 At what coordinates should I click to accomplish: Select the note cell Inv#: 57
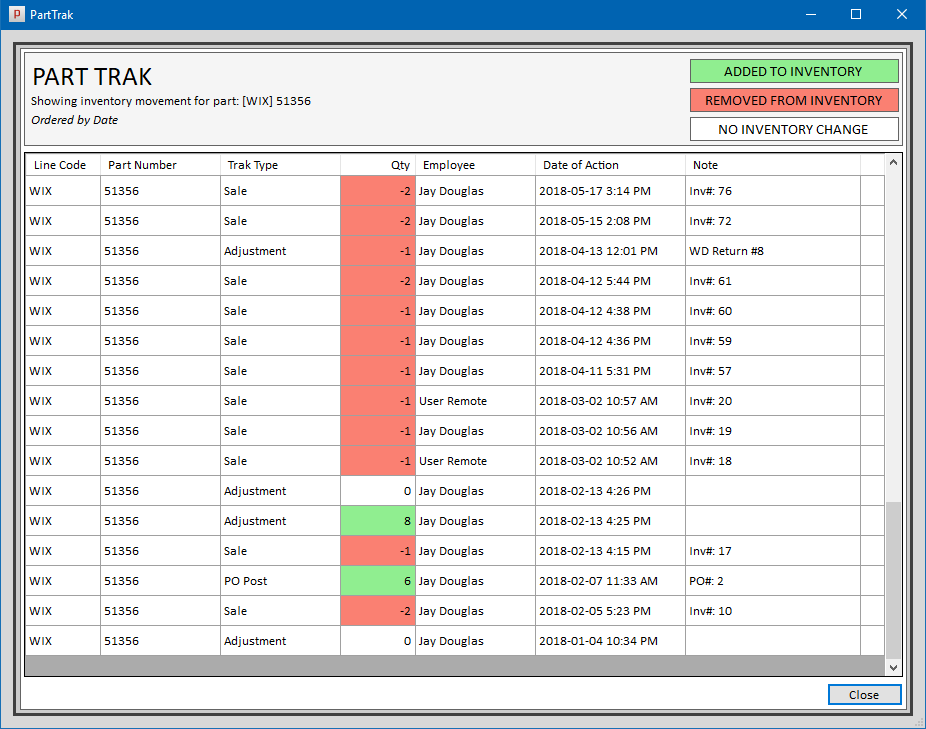(x=772, y=371)
